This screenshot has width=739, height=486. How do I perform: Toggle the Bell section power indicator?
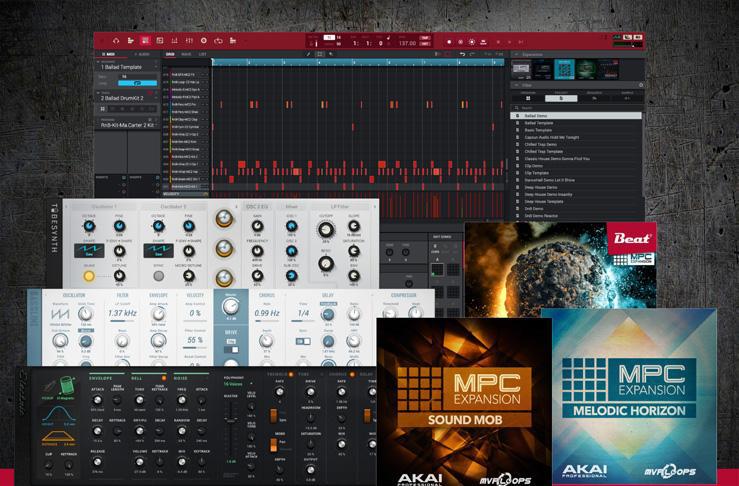pos(164,378)
